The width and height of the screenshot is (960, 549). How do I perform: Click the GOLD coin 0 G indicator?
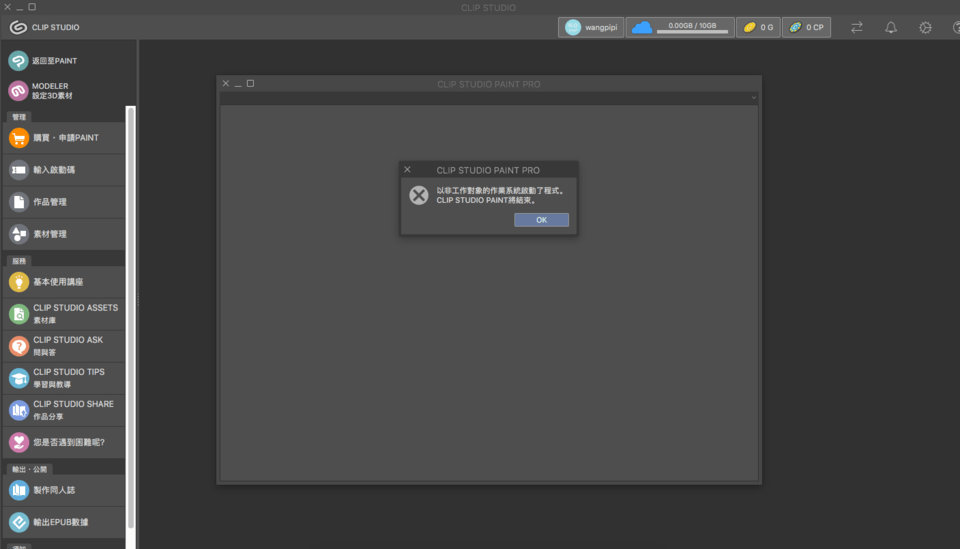click(758, 27)
